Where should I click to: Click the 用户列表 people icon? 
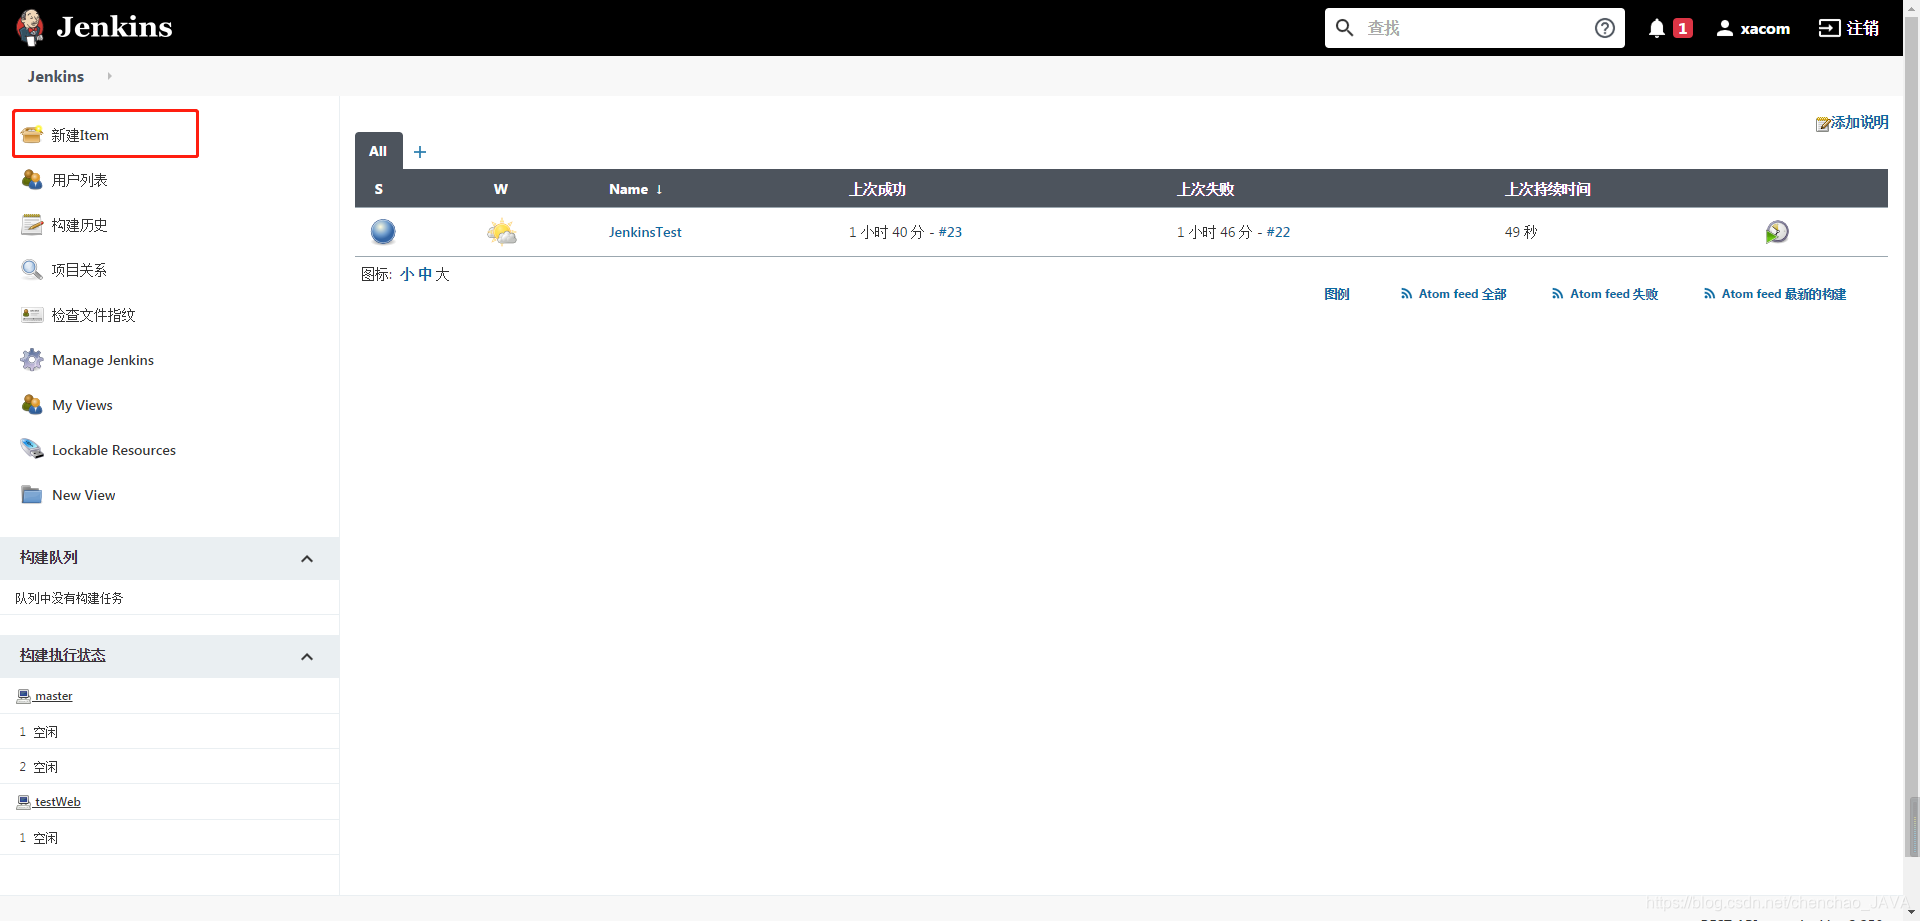32,179
